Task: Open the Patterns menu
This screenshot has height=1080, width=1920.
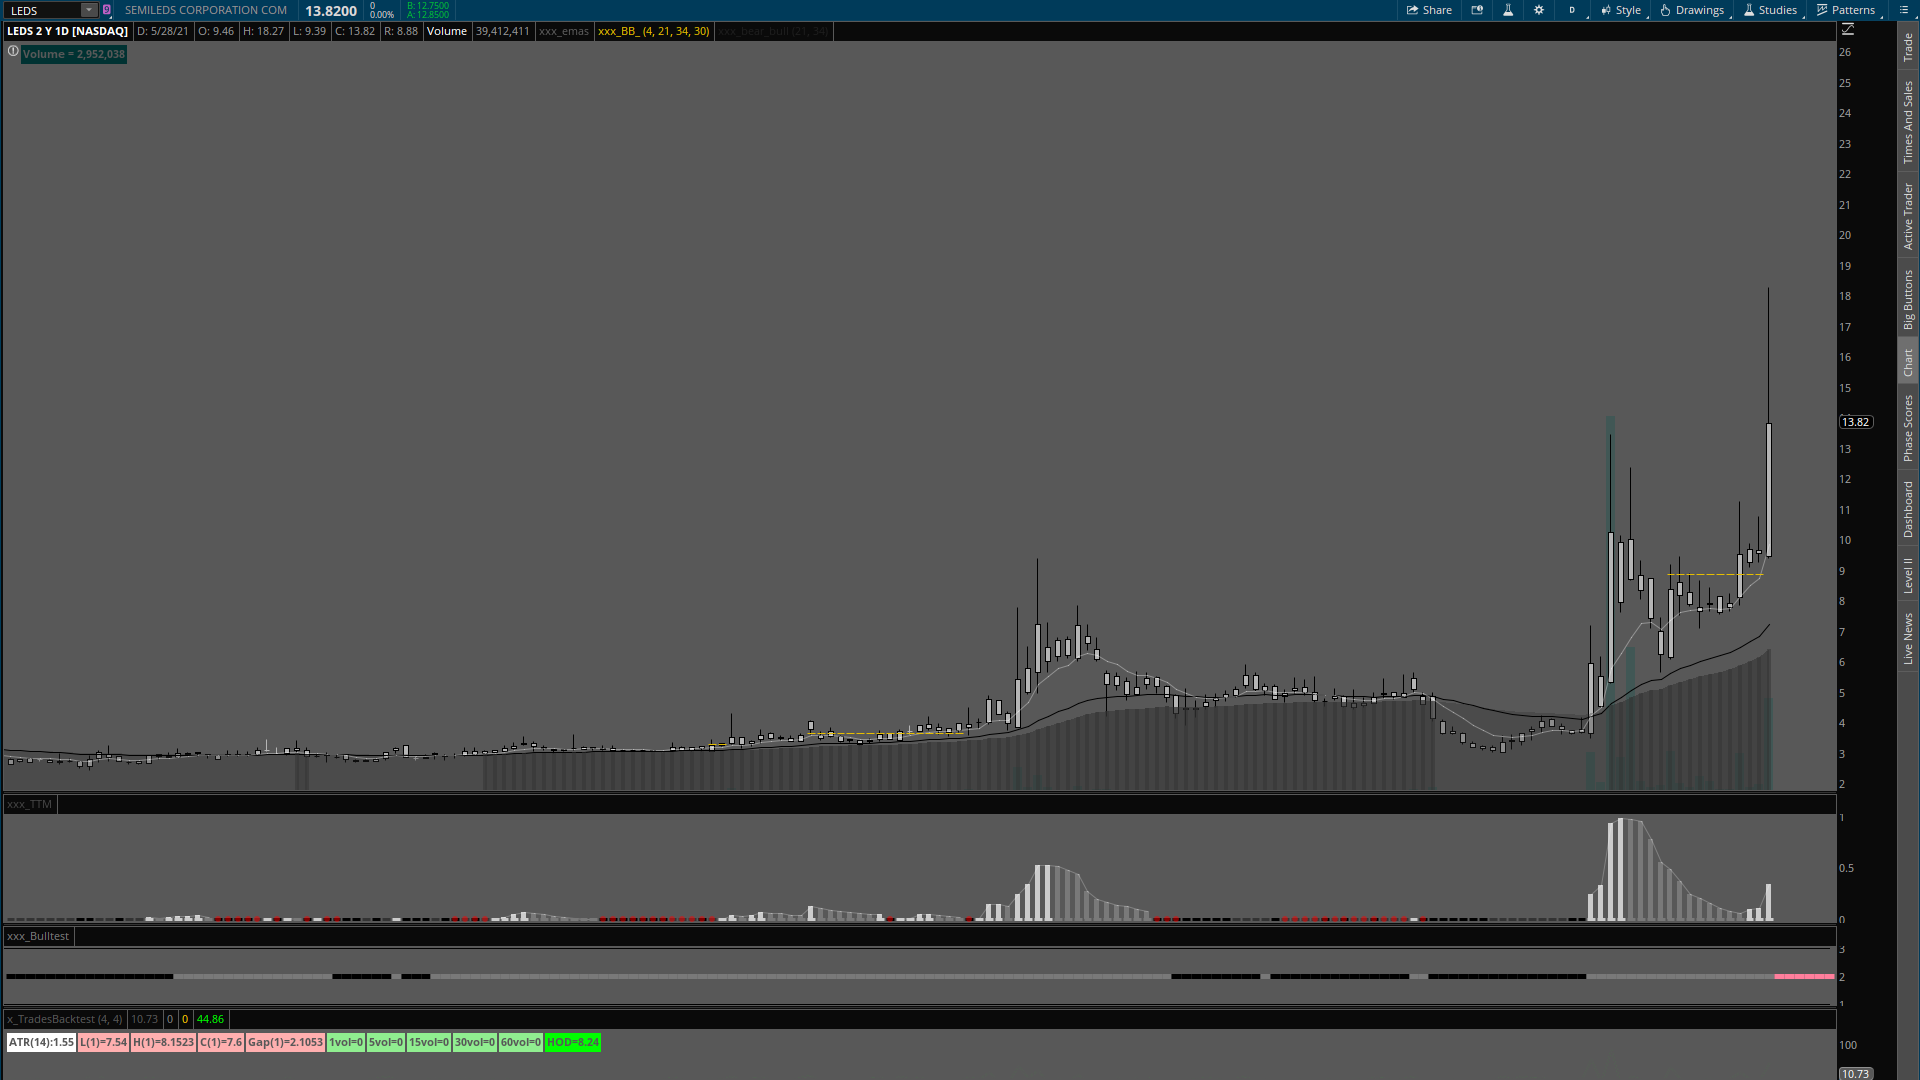Action: point(1846,10)
